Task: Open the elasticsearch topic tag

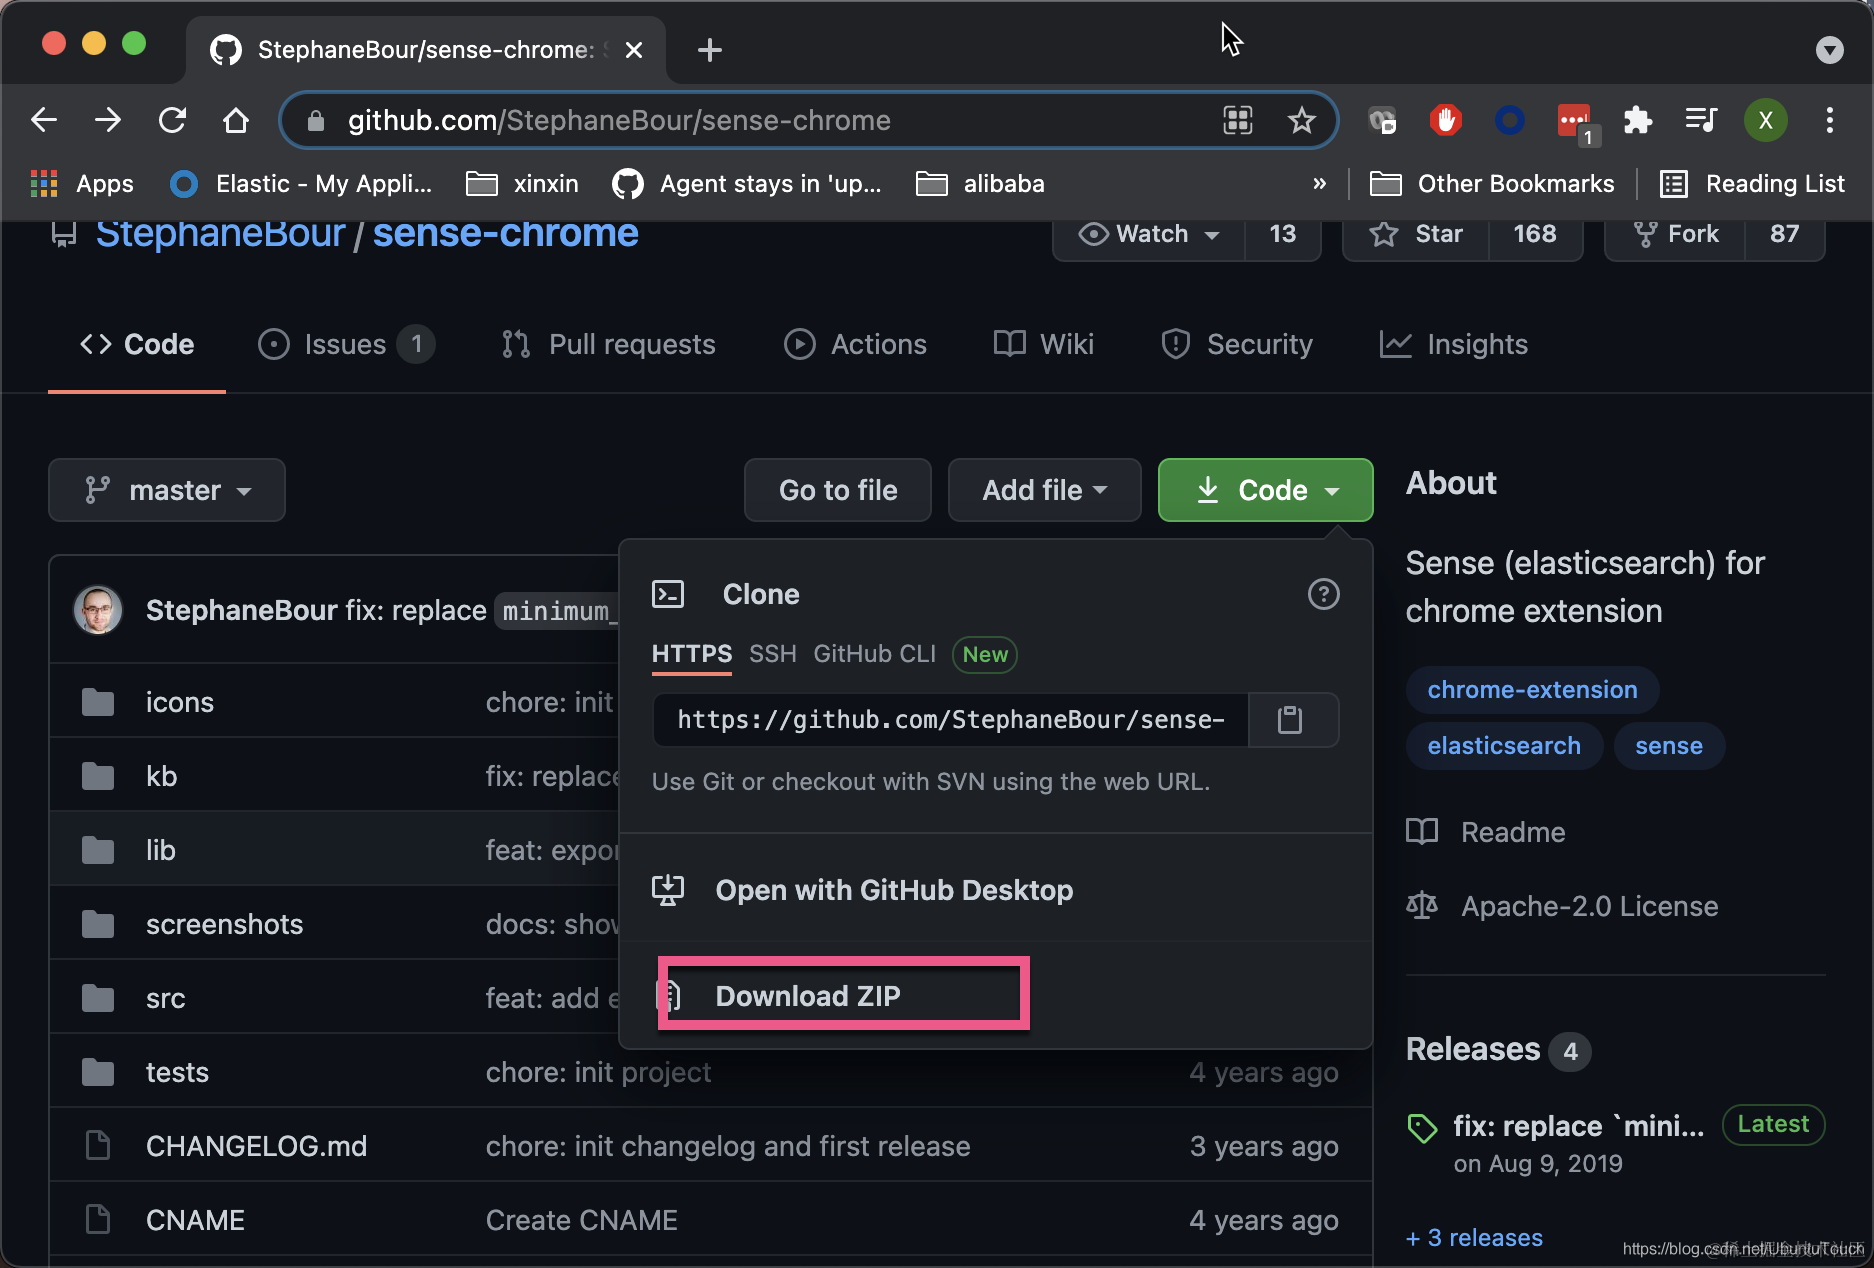Action: (1504, 746)
